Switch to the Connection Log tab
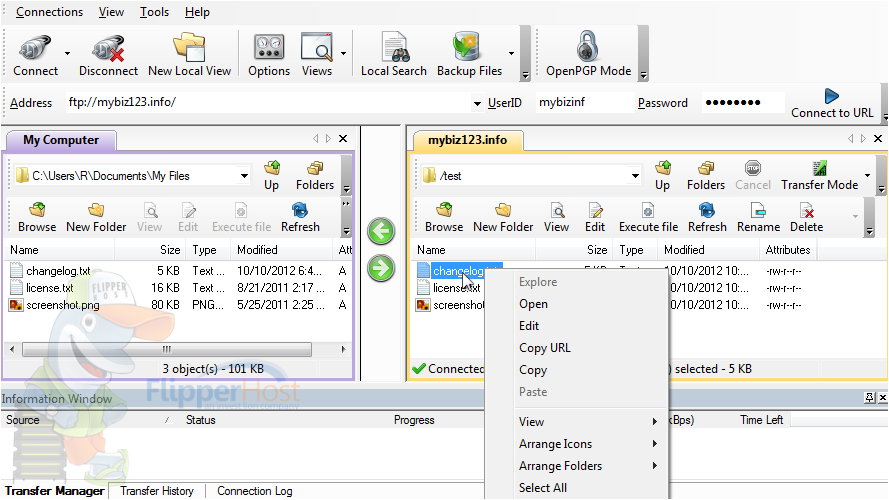889x500 pixels. tap(255, 491)
